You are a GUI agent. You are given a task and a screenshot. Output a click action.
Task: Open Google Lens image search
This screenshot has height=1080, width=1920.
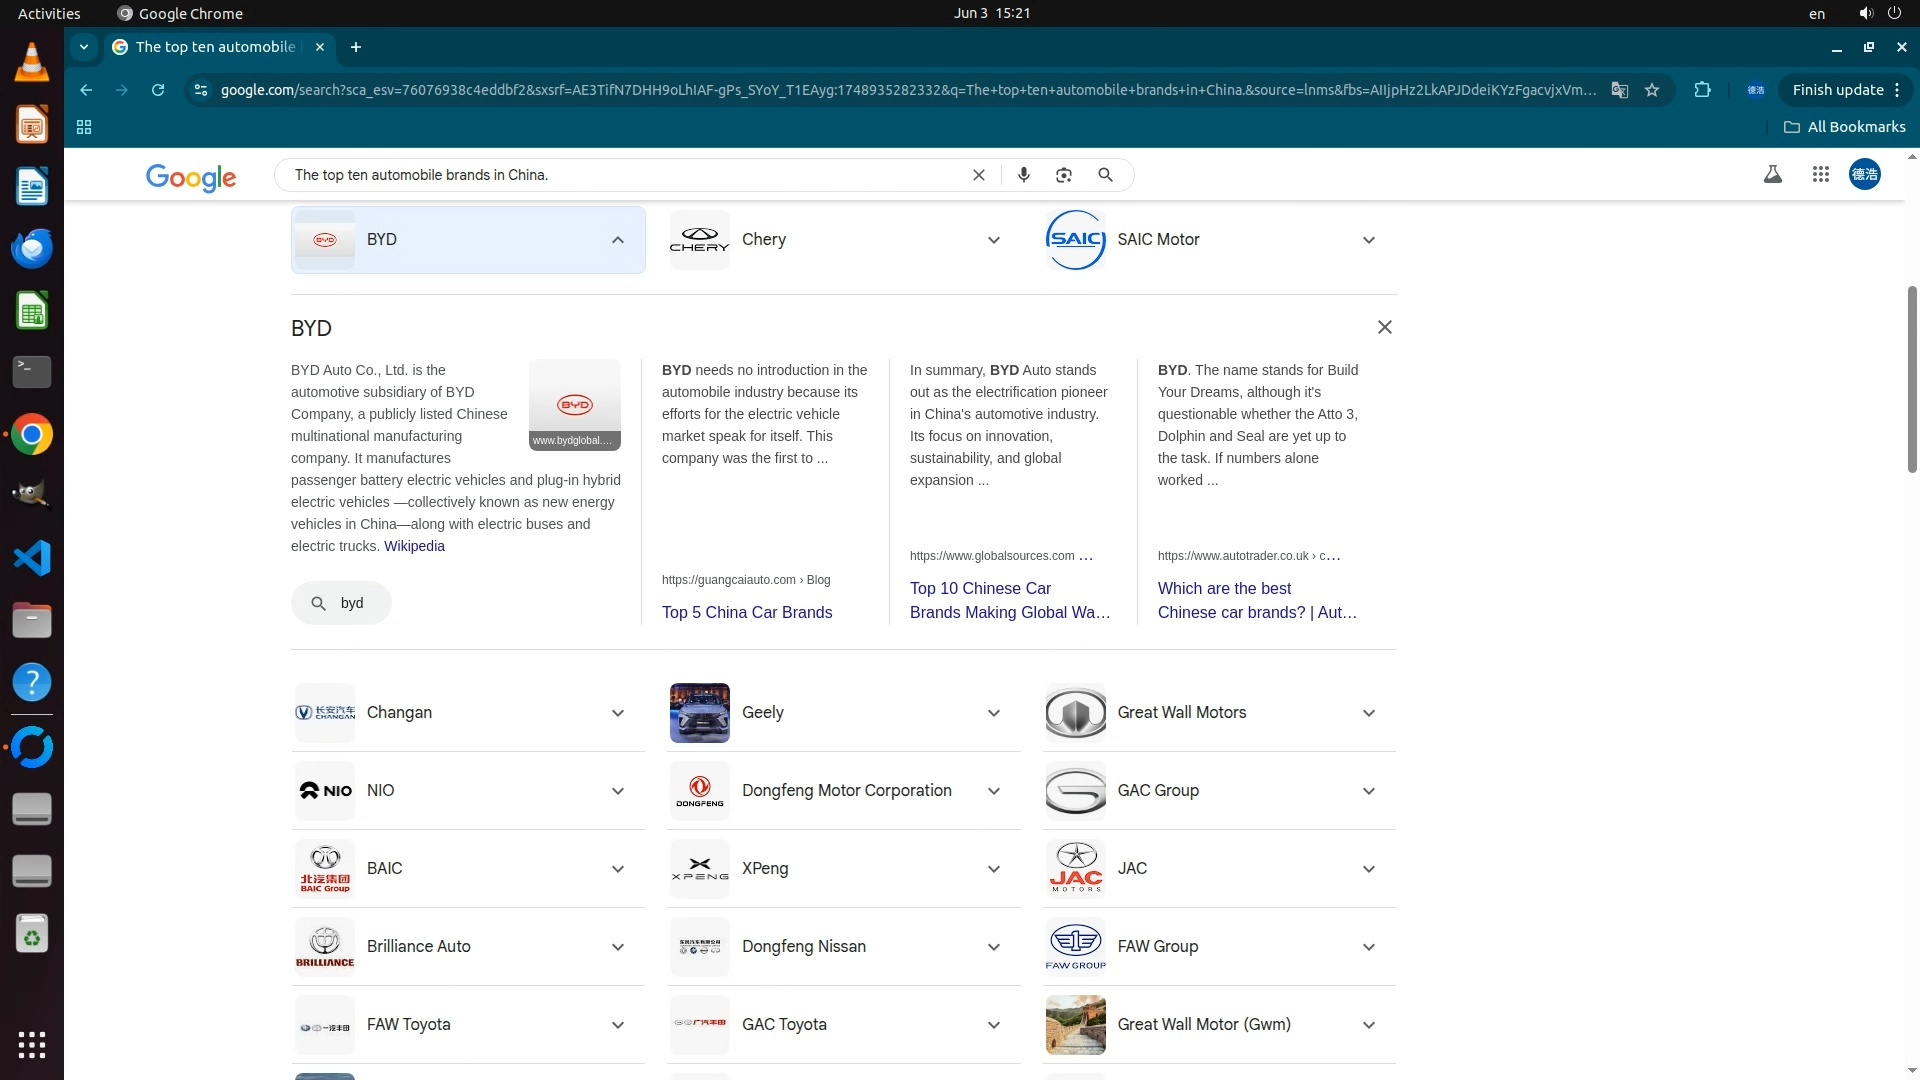(1064, 175)
